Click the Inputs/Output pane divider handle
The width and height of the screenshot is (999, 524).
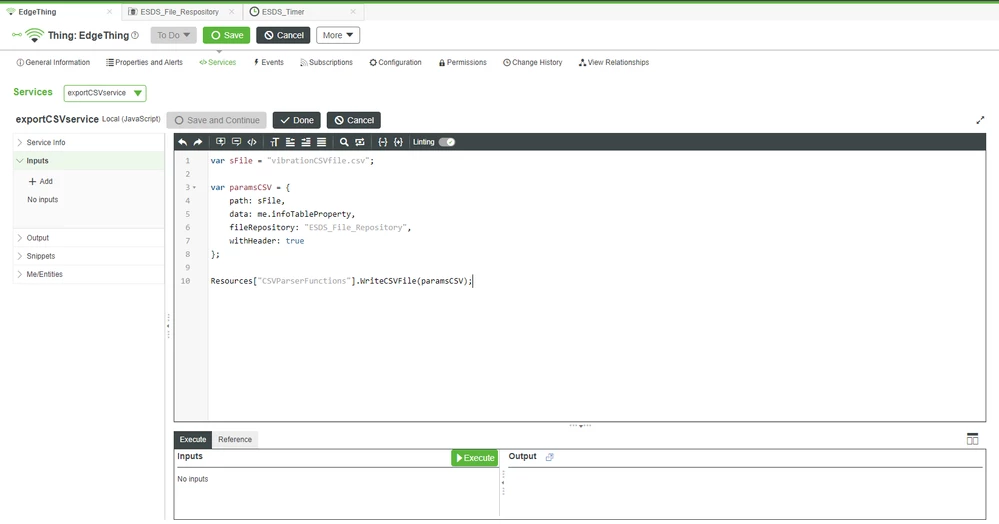503,483
